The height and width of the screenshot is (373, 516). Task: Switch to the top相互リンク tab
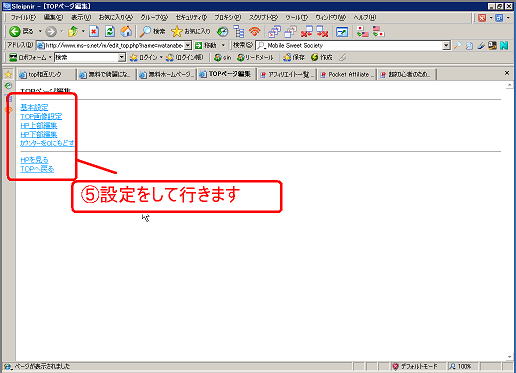(45, 75)
